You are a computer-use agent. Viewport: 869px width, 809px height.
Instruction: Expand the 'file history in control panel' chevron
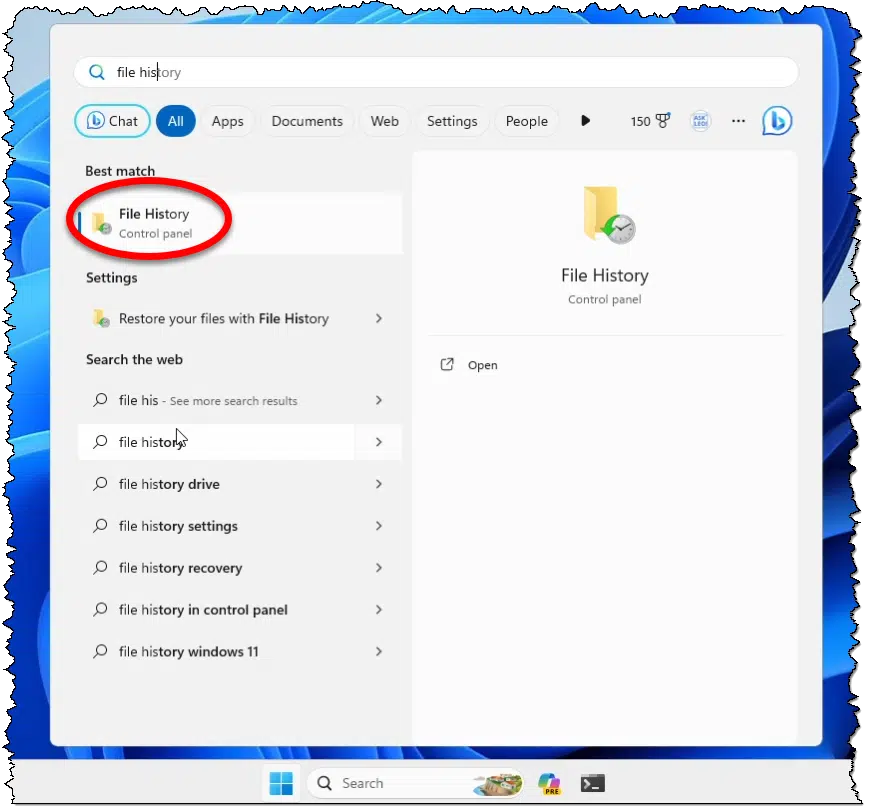coord(379,610)
